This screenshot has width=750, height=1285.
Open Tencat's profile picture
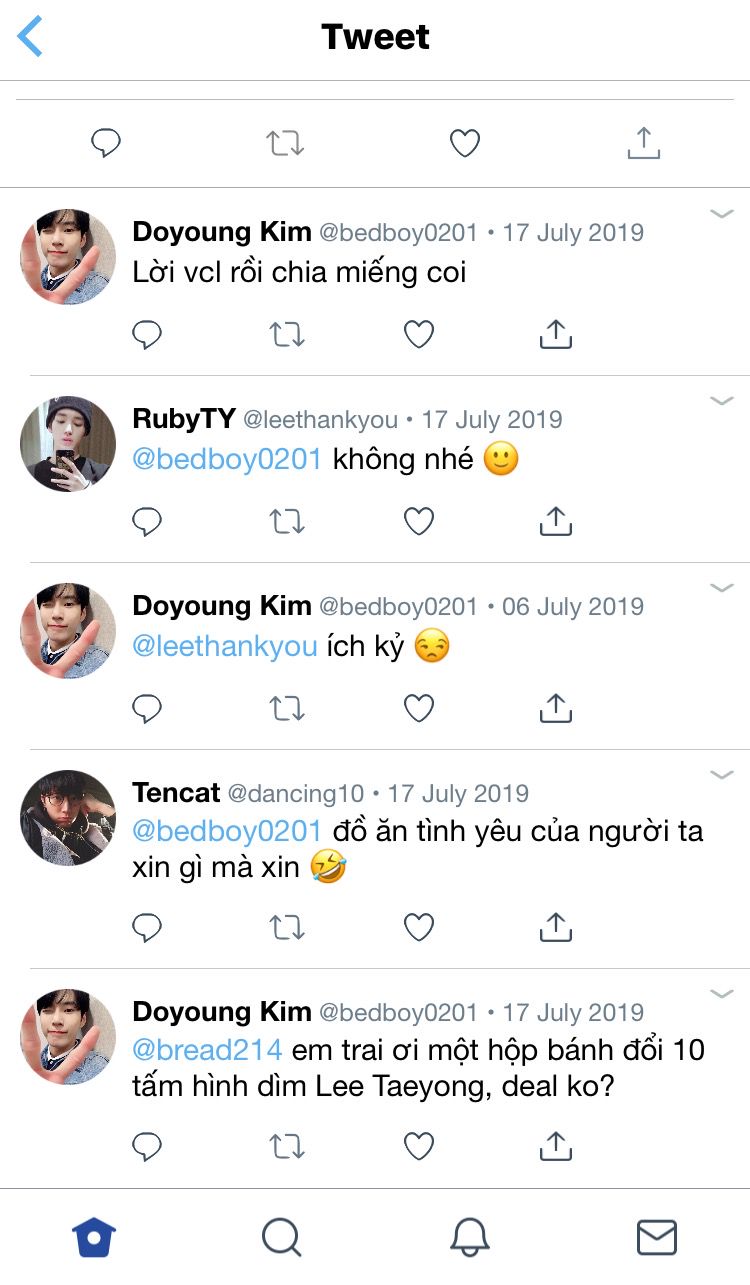[x=68, y=817]
